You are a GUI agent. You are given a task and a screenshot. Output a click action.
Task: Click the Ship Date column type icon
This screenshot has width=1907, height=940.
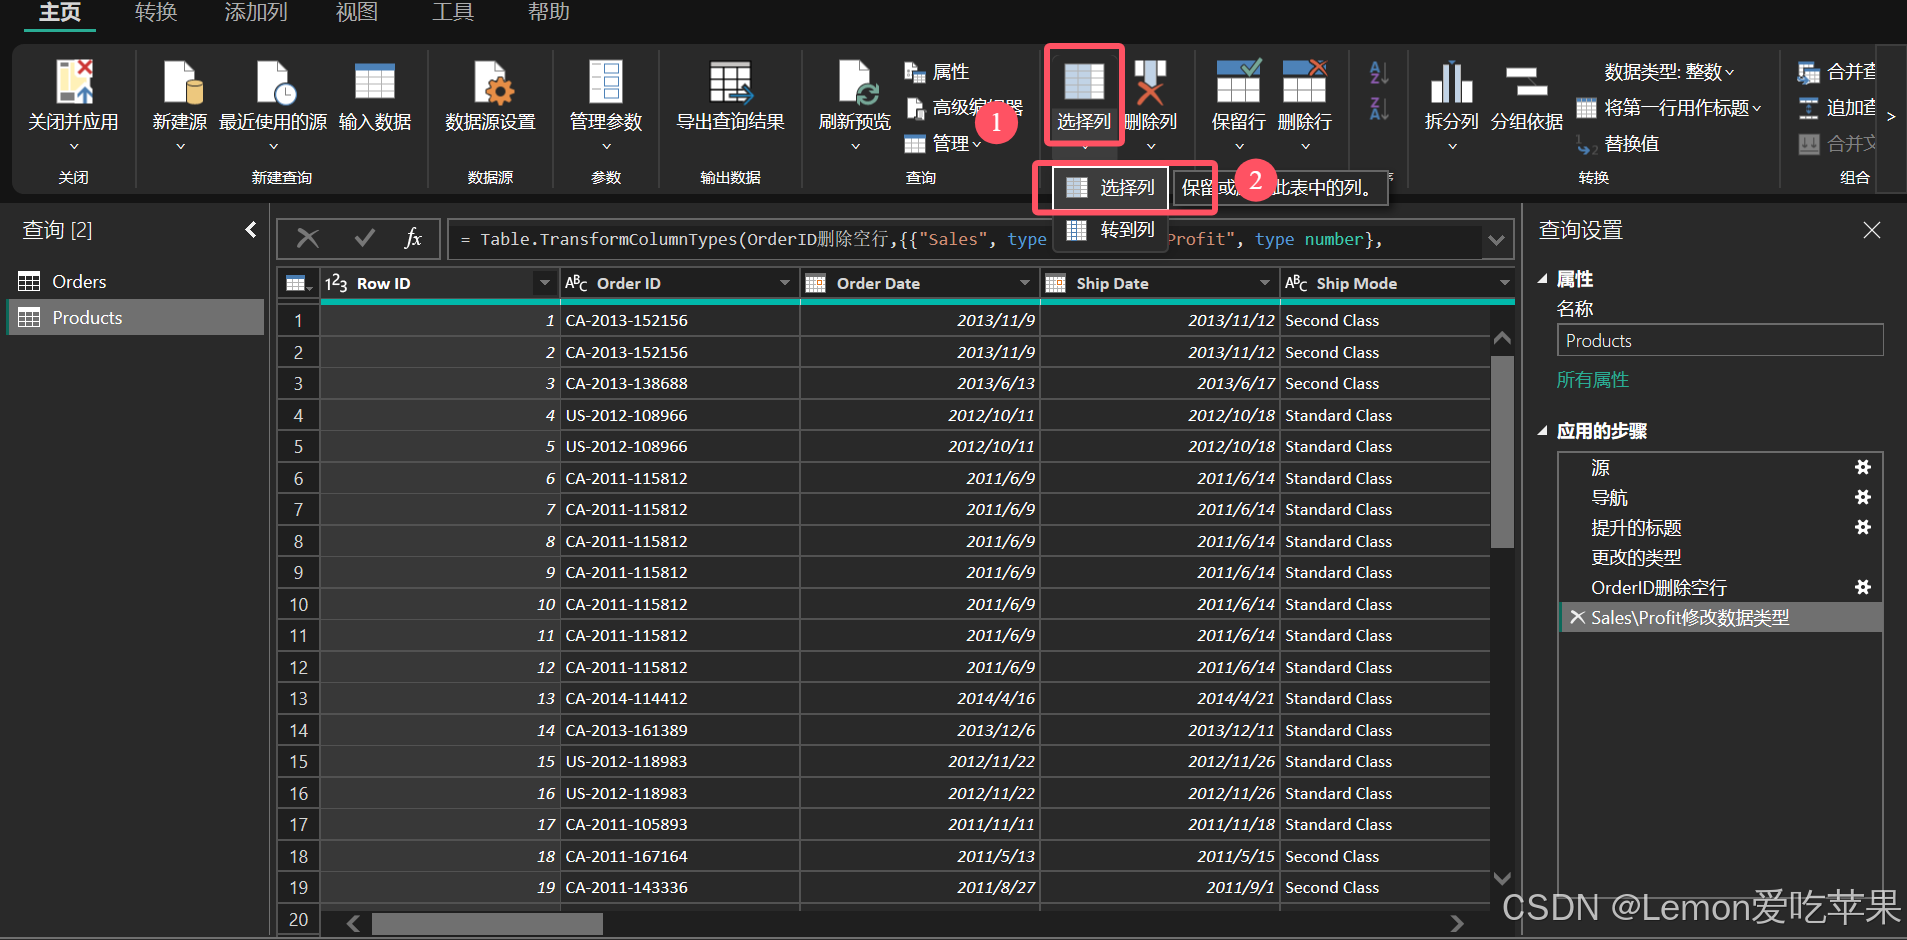pyautogui.click(x=1055, y=284)
